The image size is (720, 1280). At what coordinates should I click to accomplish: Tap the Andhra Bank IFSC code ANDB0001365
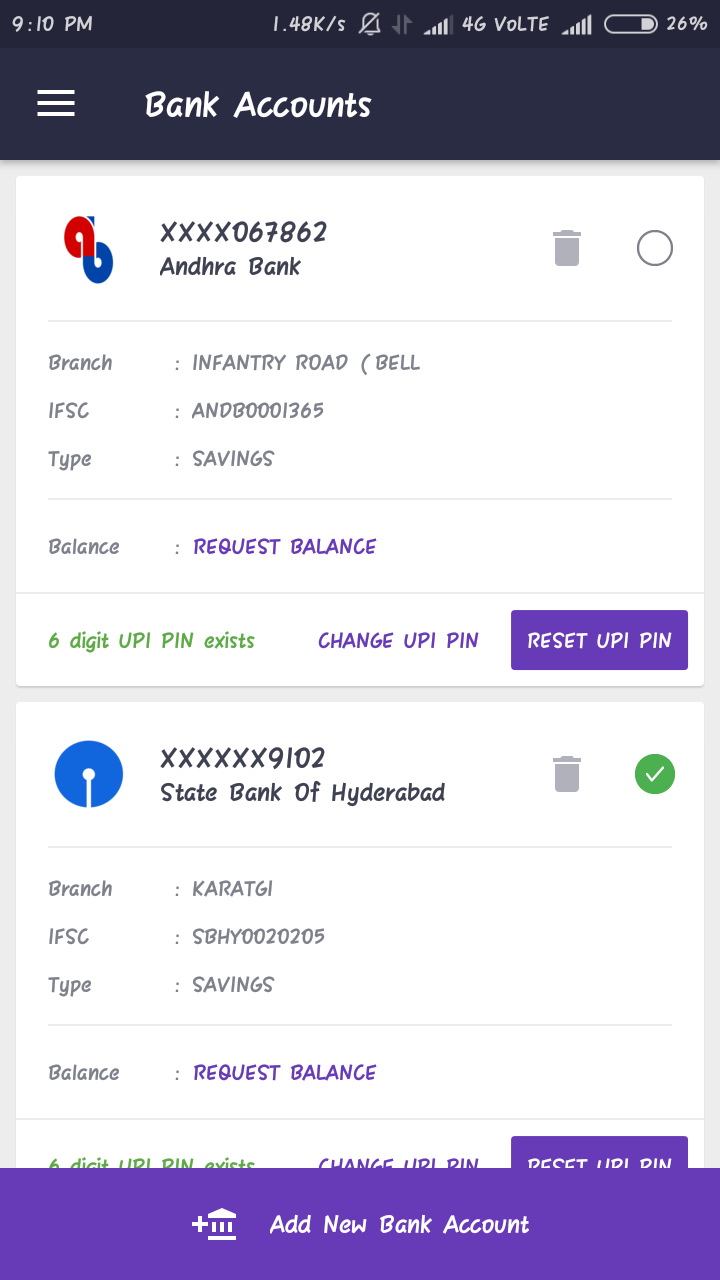(258, 411)
